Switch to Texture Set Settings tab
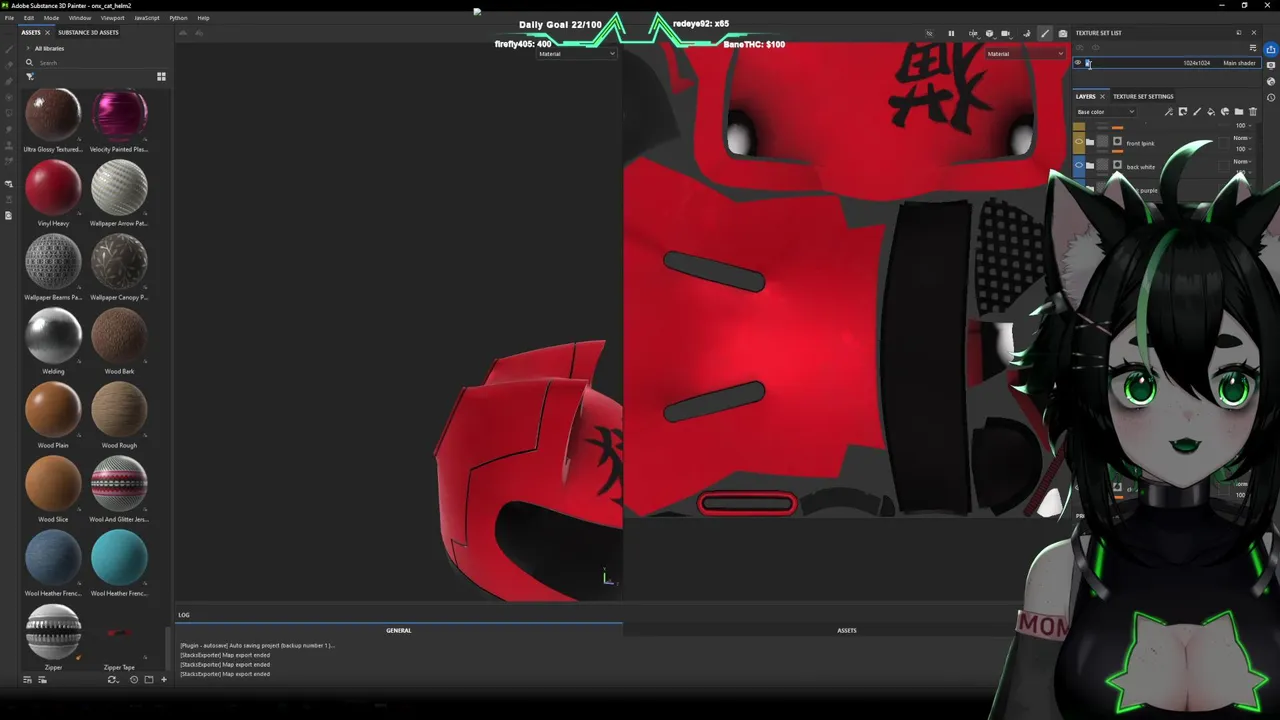 [1143, 96]
